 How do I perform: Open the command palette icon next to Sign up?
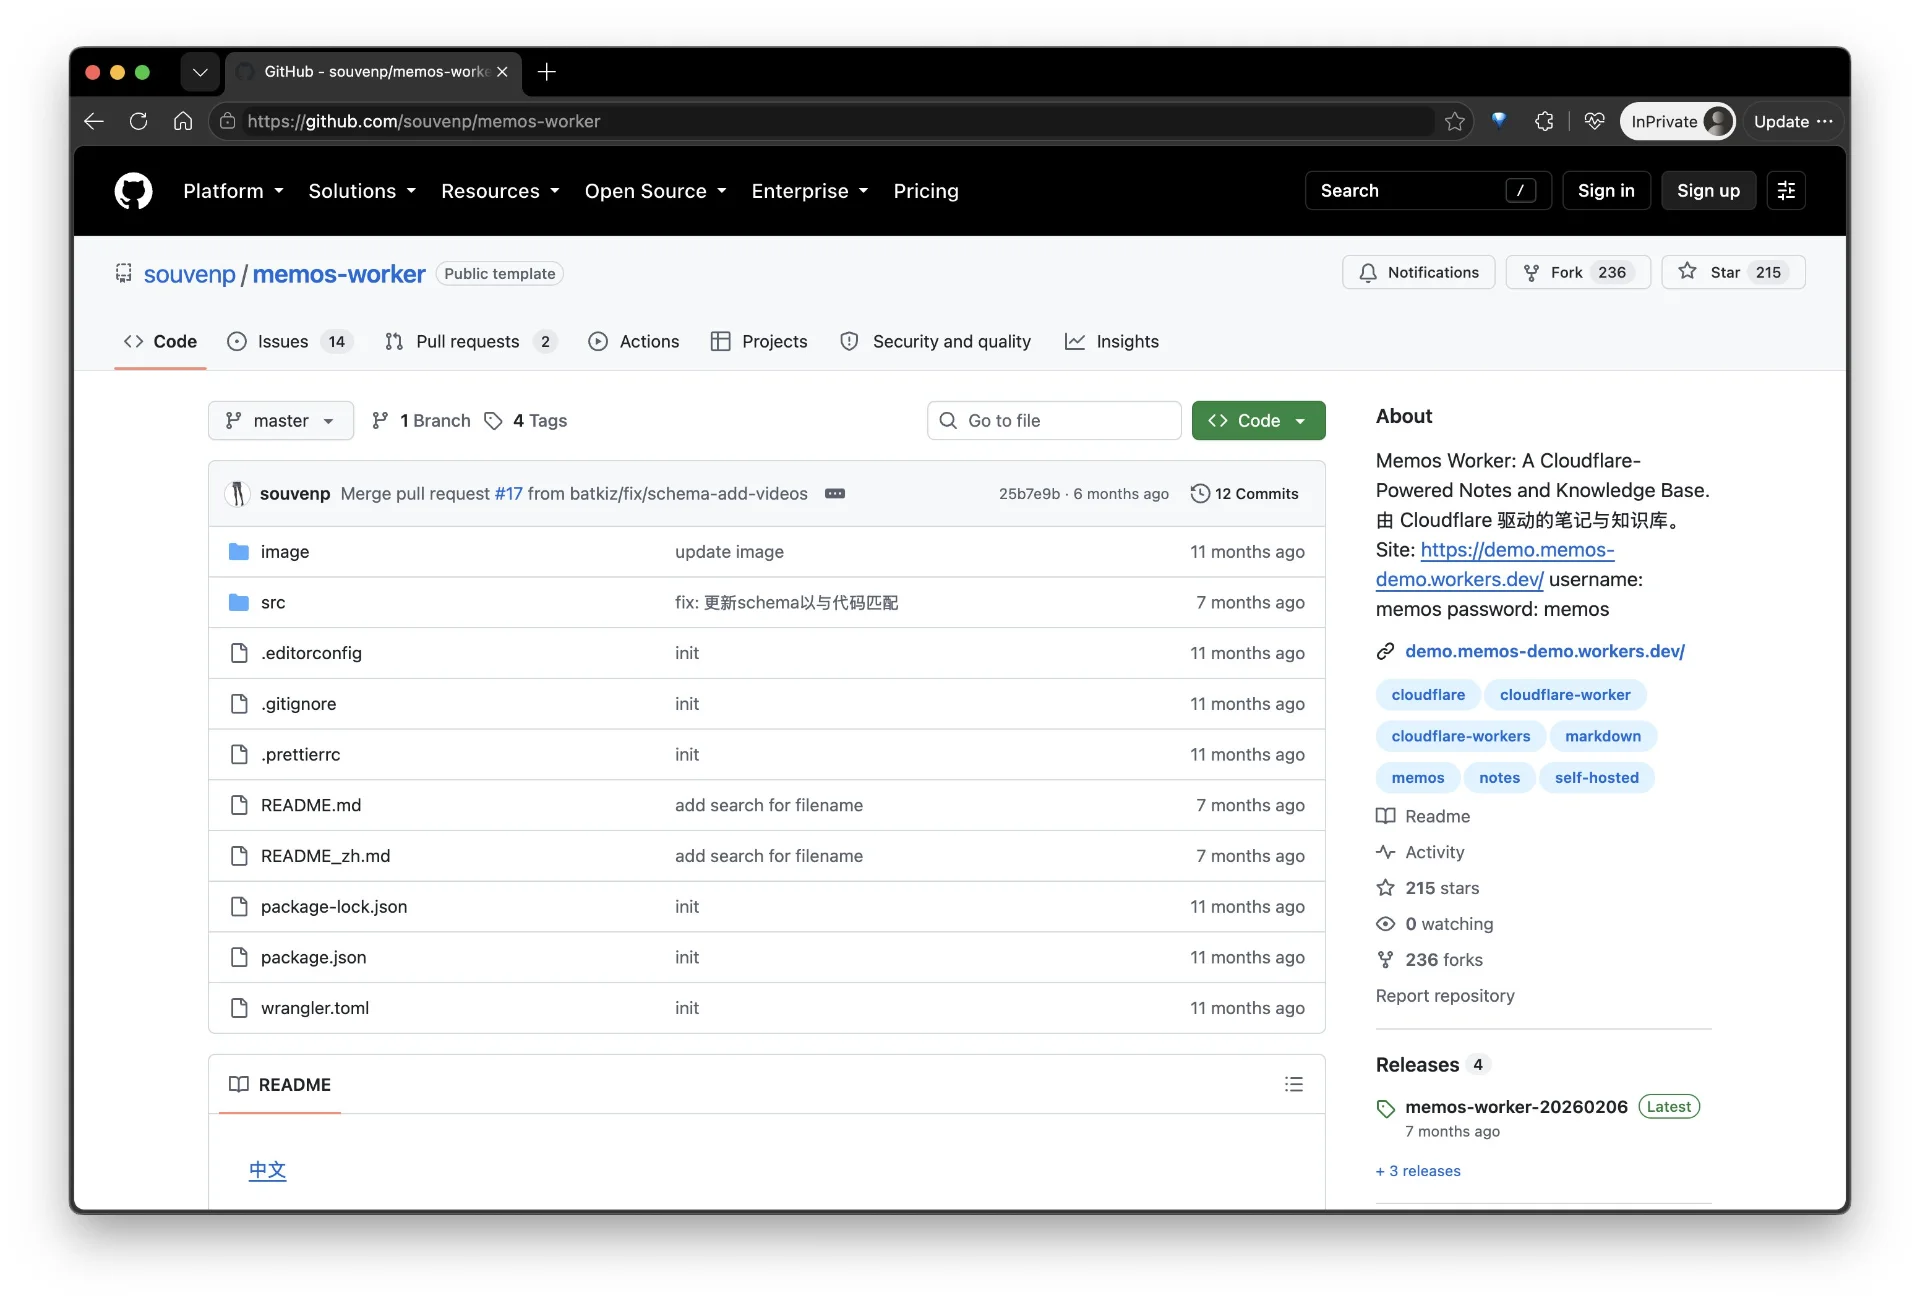[1786, 191]
